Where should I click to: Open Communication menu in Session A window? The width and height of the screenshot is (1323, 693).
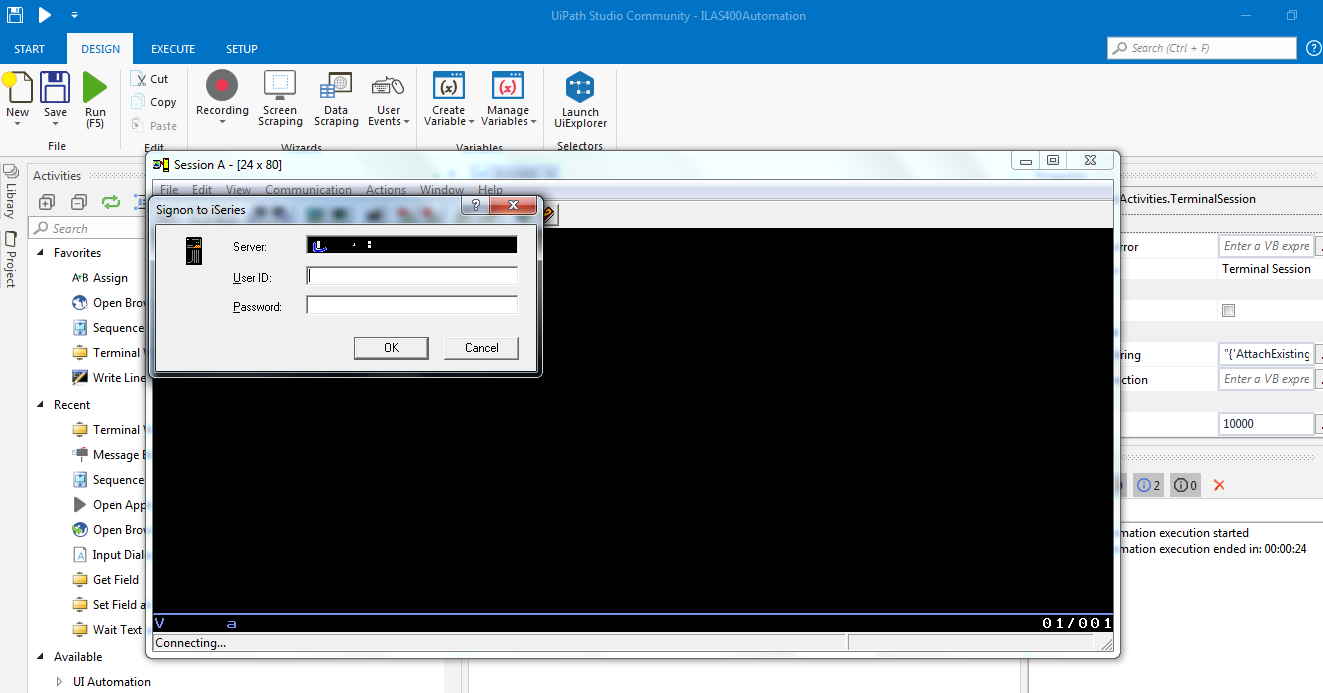(x=308, y=190)
